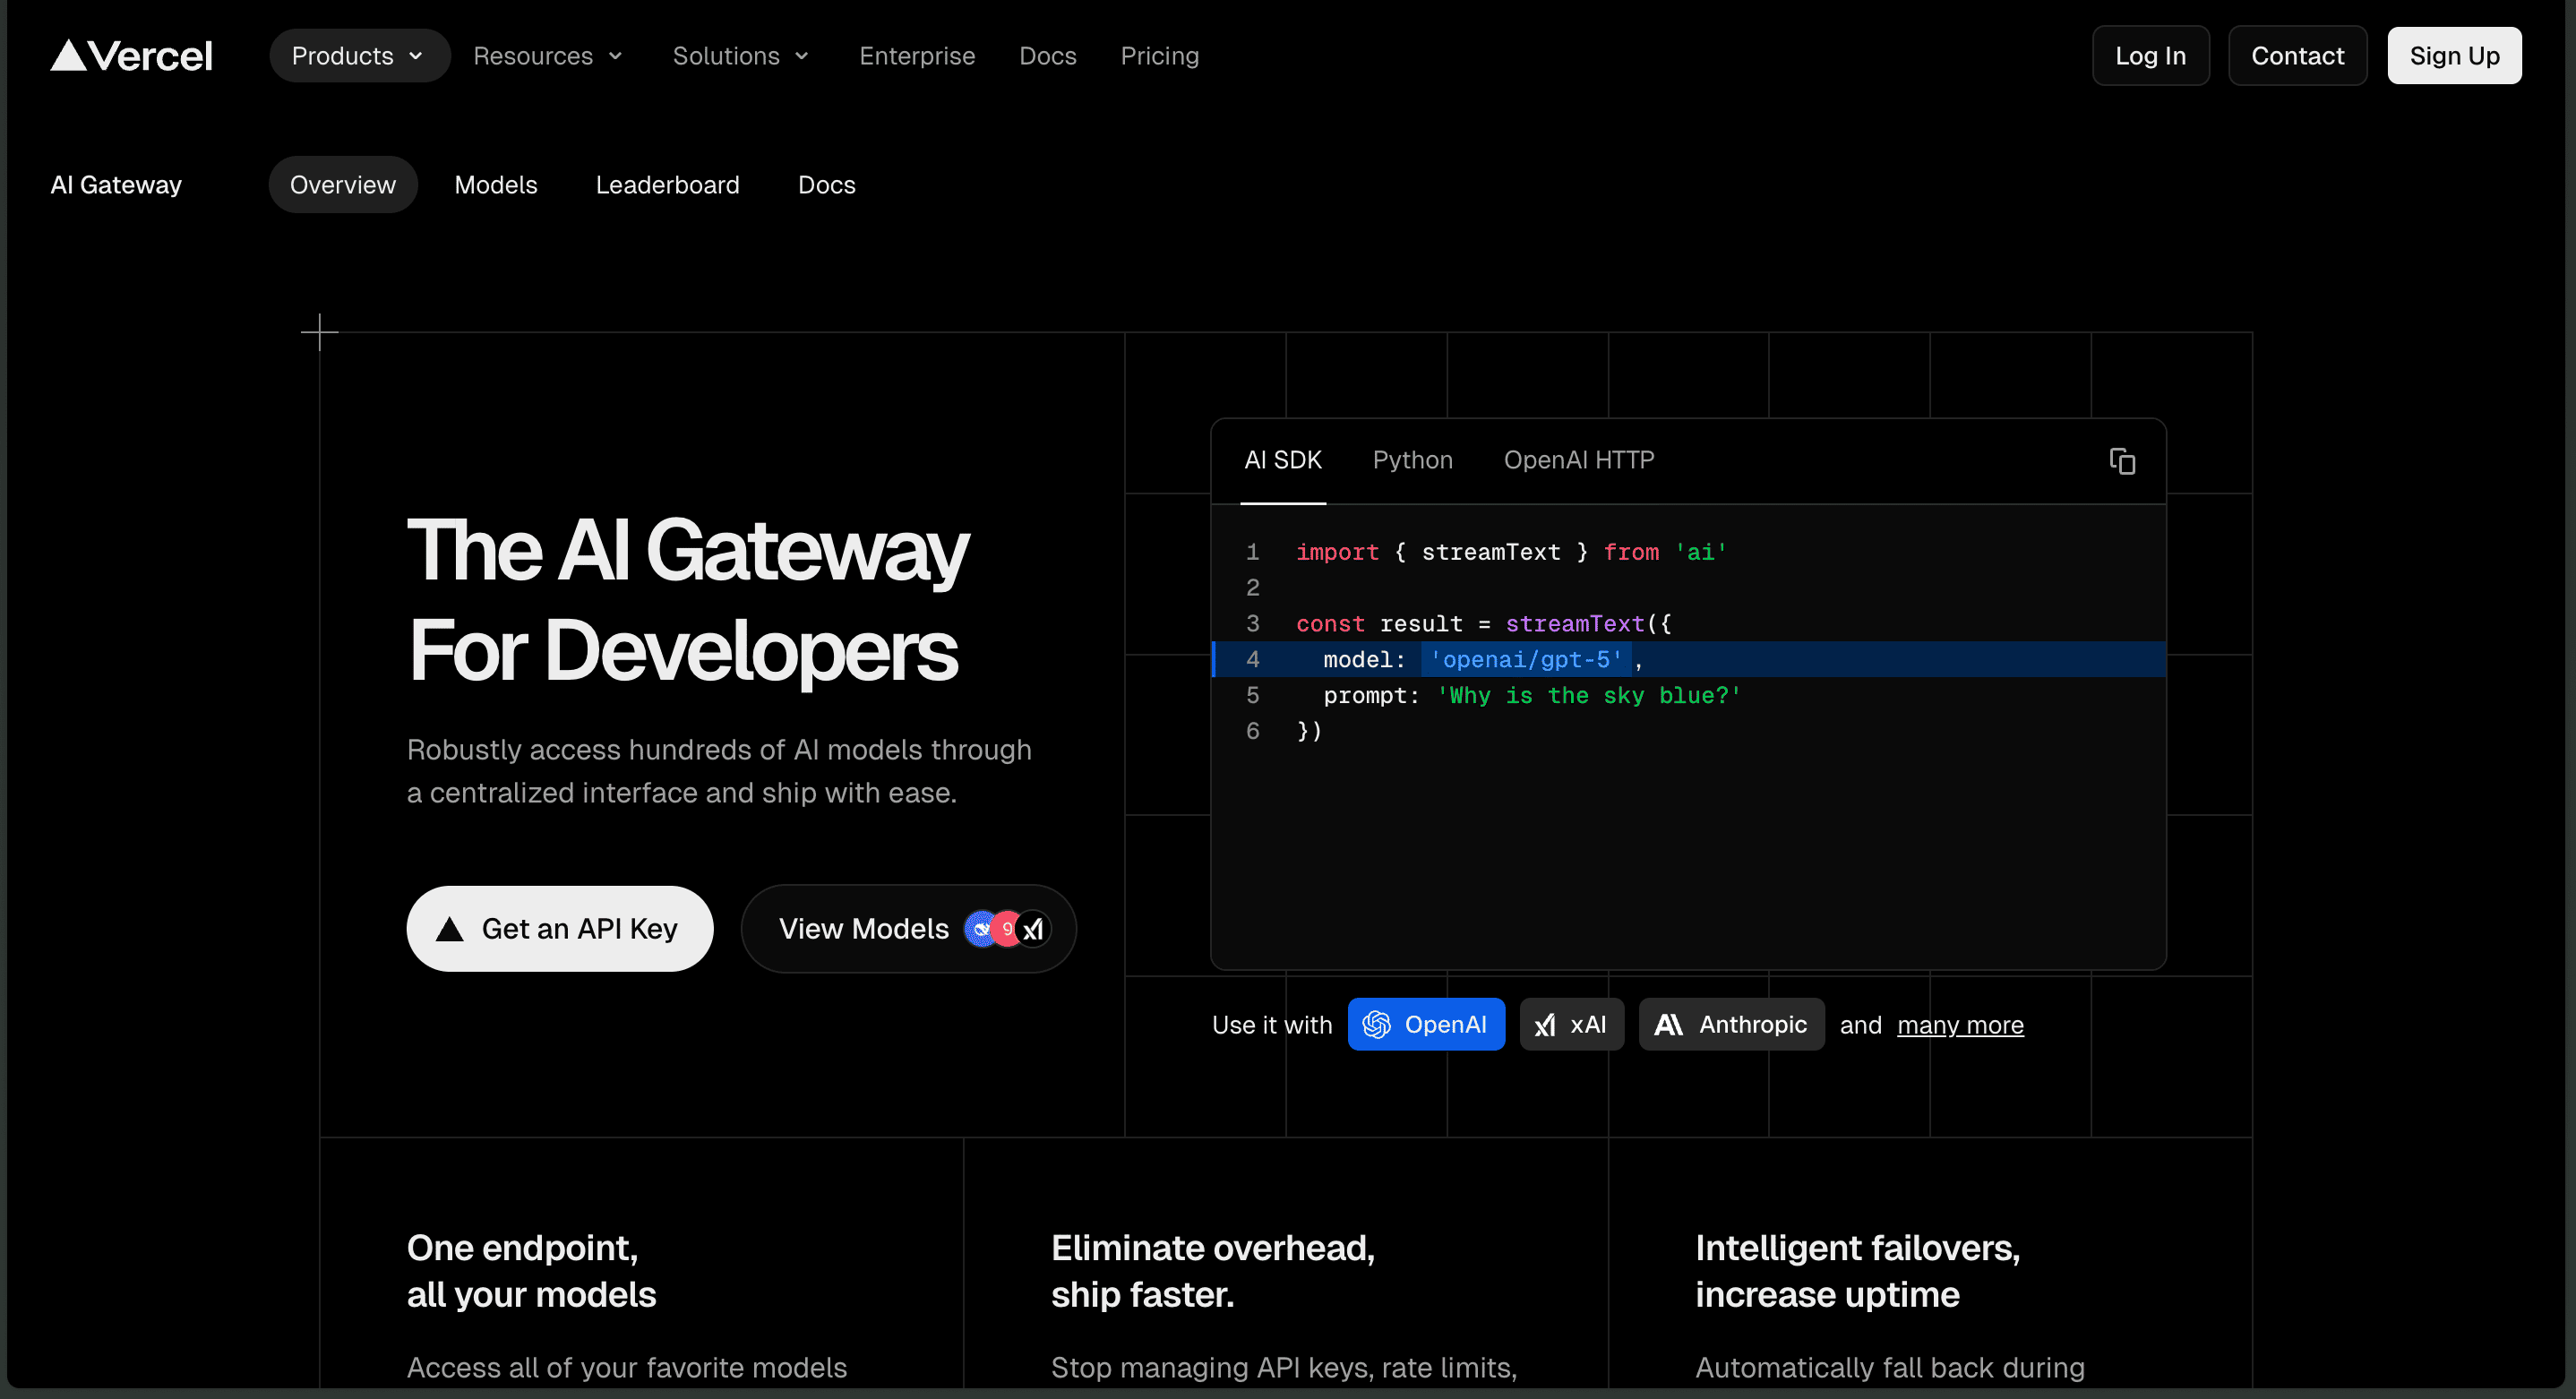Click the crosshair plus marker at grid corner
Screen dimensions: 2576x1399
319,332
